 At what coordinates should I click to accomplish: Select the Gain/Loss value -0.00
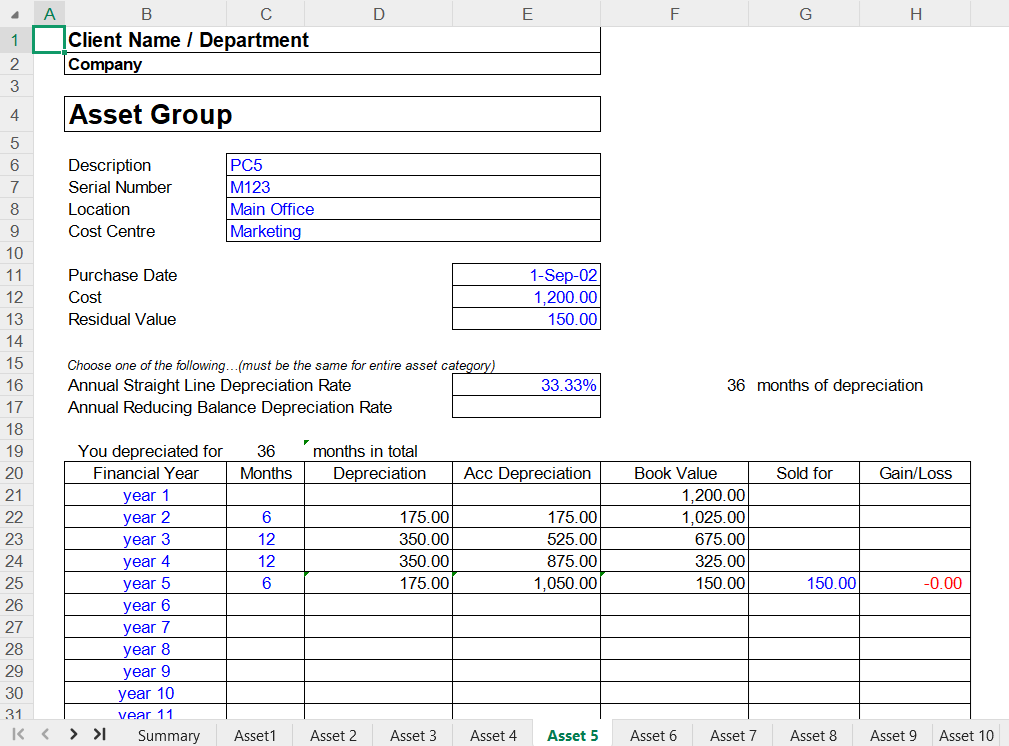click(915, 583)
